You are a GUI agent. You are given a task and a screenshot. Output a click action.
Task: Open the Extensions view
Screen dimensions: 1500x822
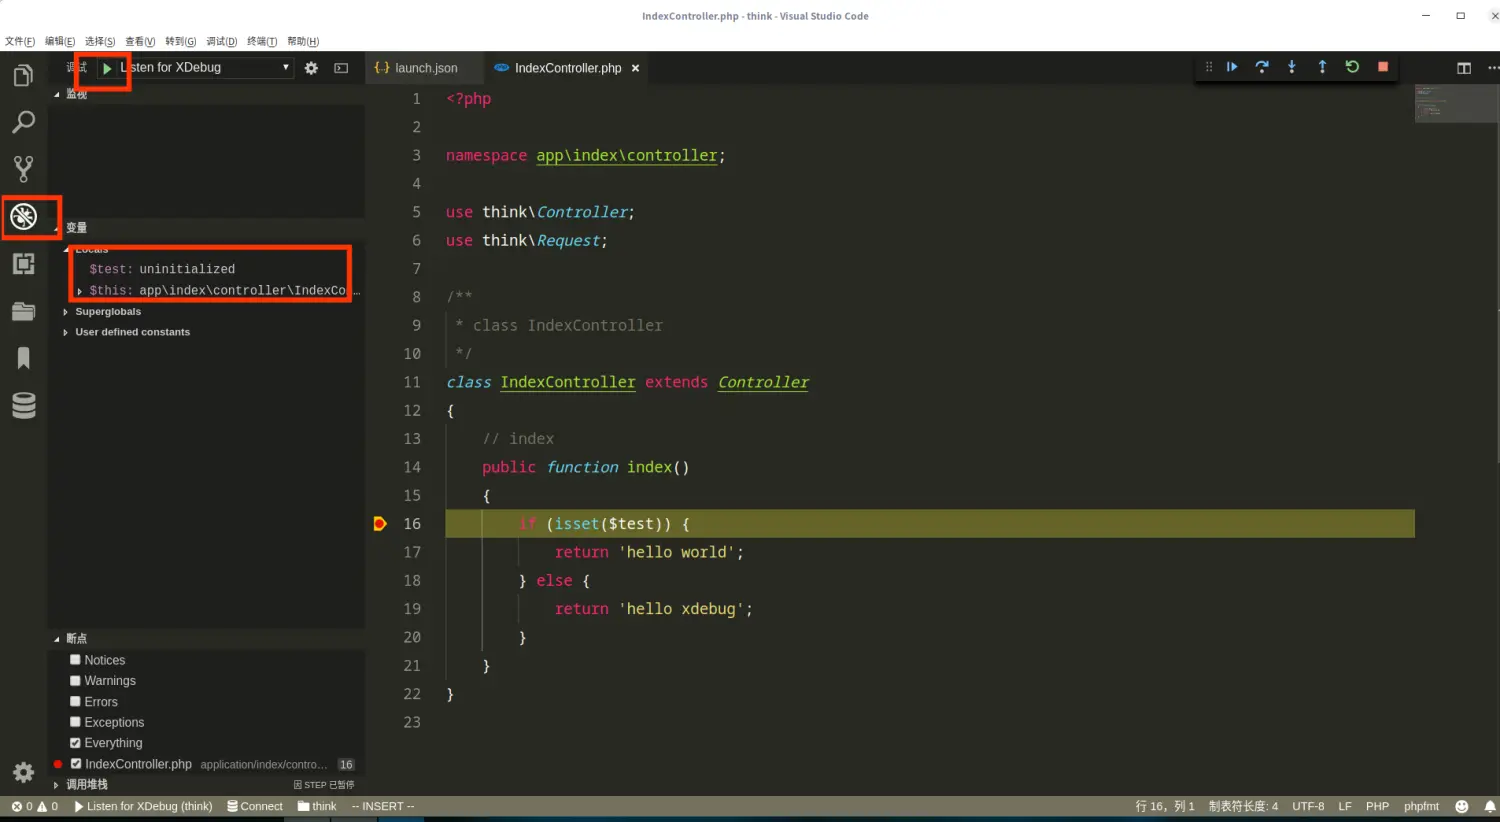click(23, 264)
